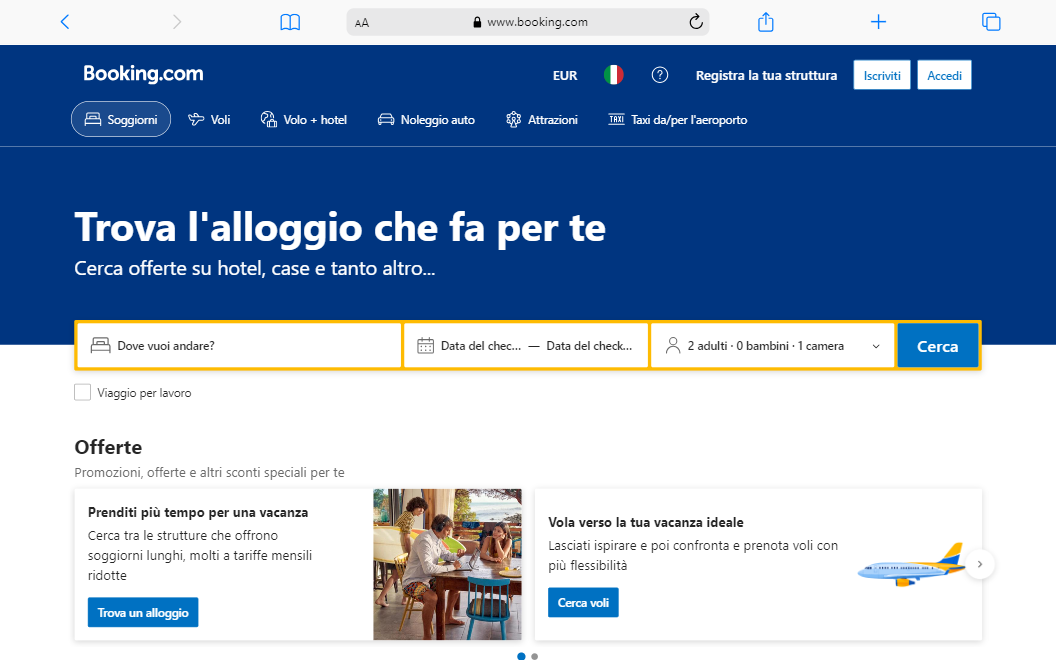
Task: Click the Cerca search button
Action: point(937,345)
